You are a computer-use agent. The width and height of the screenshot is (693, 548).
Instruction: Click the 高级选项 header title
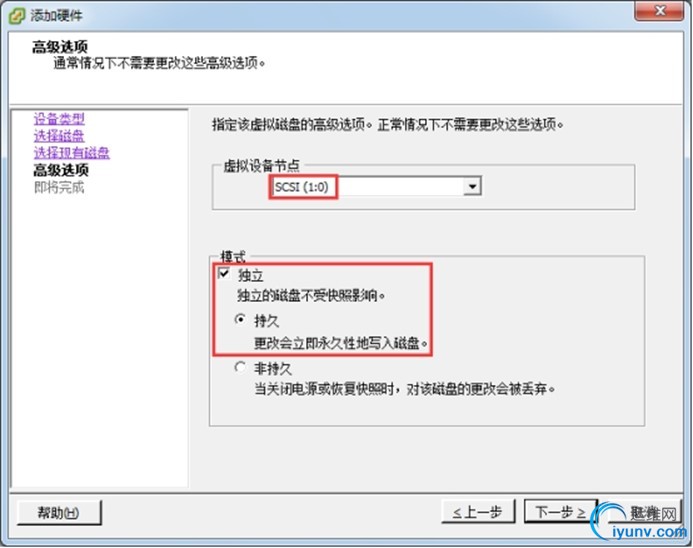coord(60,47)
